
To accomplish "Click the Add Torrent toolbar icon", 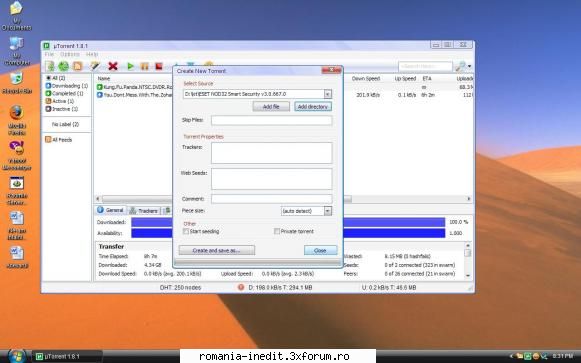I will point(50,66).
